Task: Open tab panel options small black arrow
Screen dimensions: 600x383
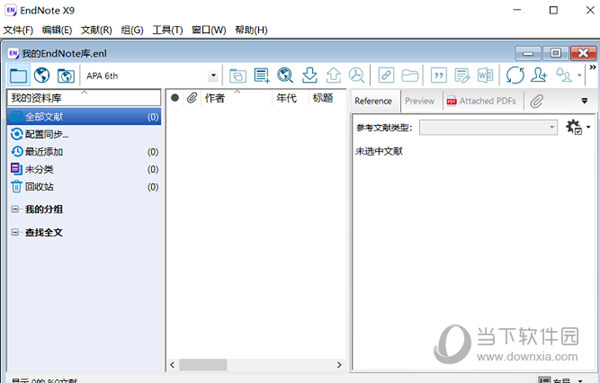Action: pyautogui.click(x=584, y=101)
